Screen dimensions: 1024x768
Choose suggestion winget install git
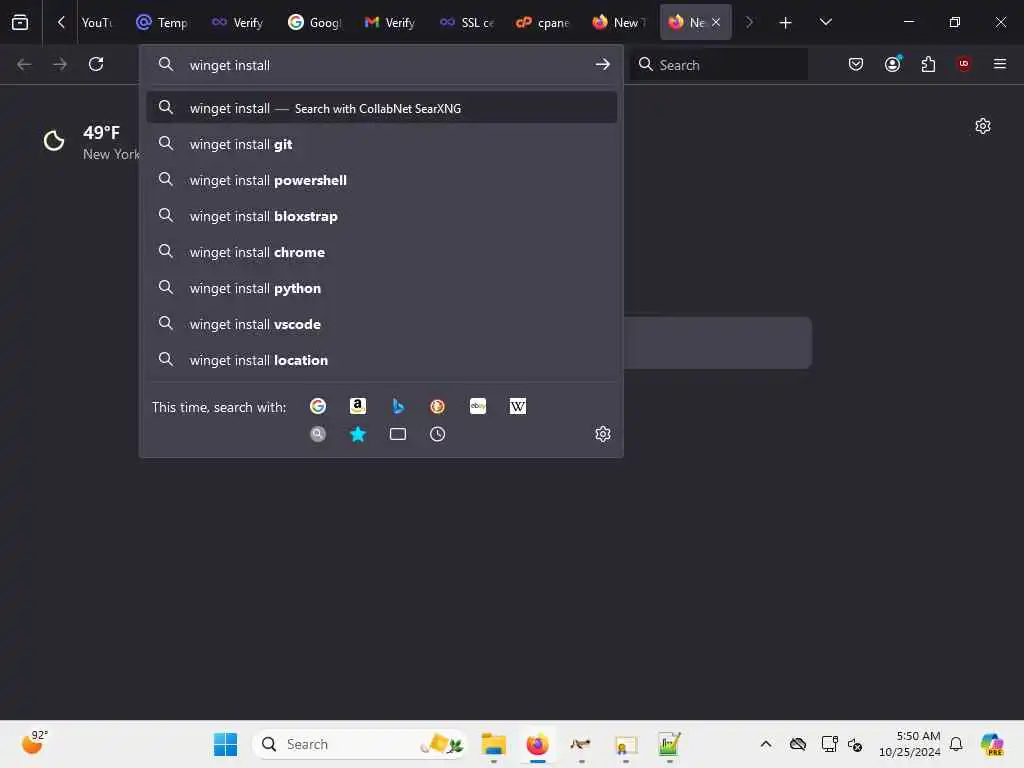382,144
